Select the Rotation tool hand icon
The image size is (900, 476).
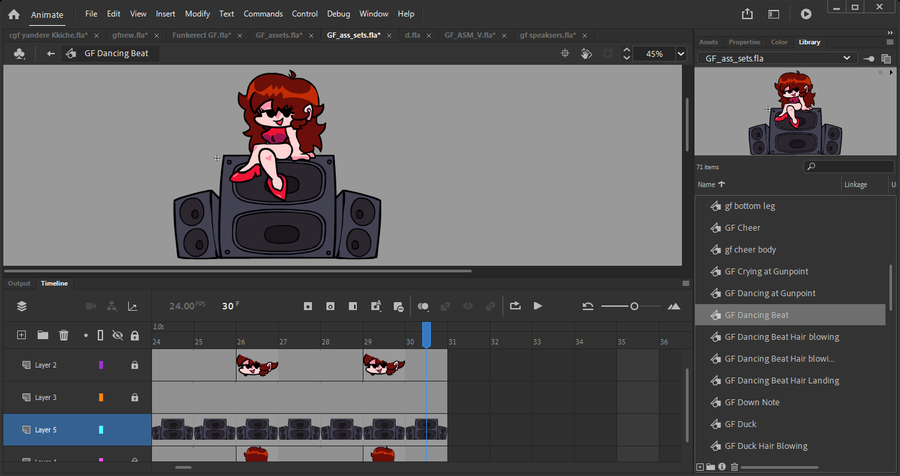[586, 53]
